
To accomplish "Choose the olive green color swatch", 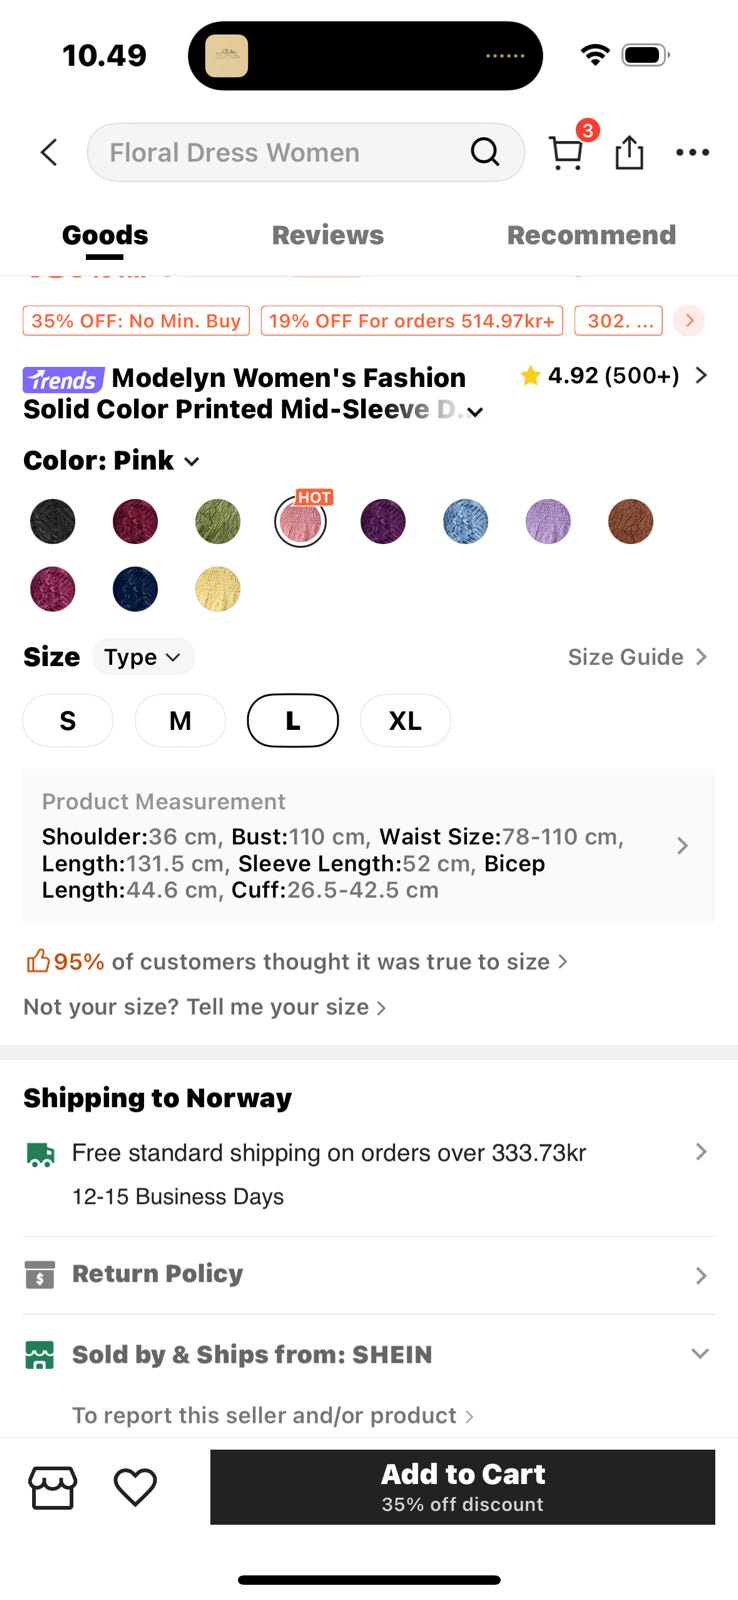I will (x=218, y=521).
